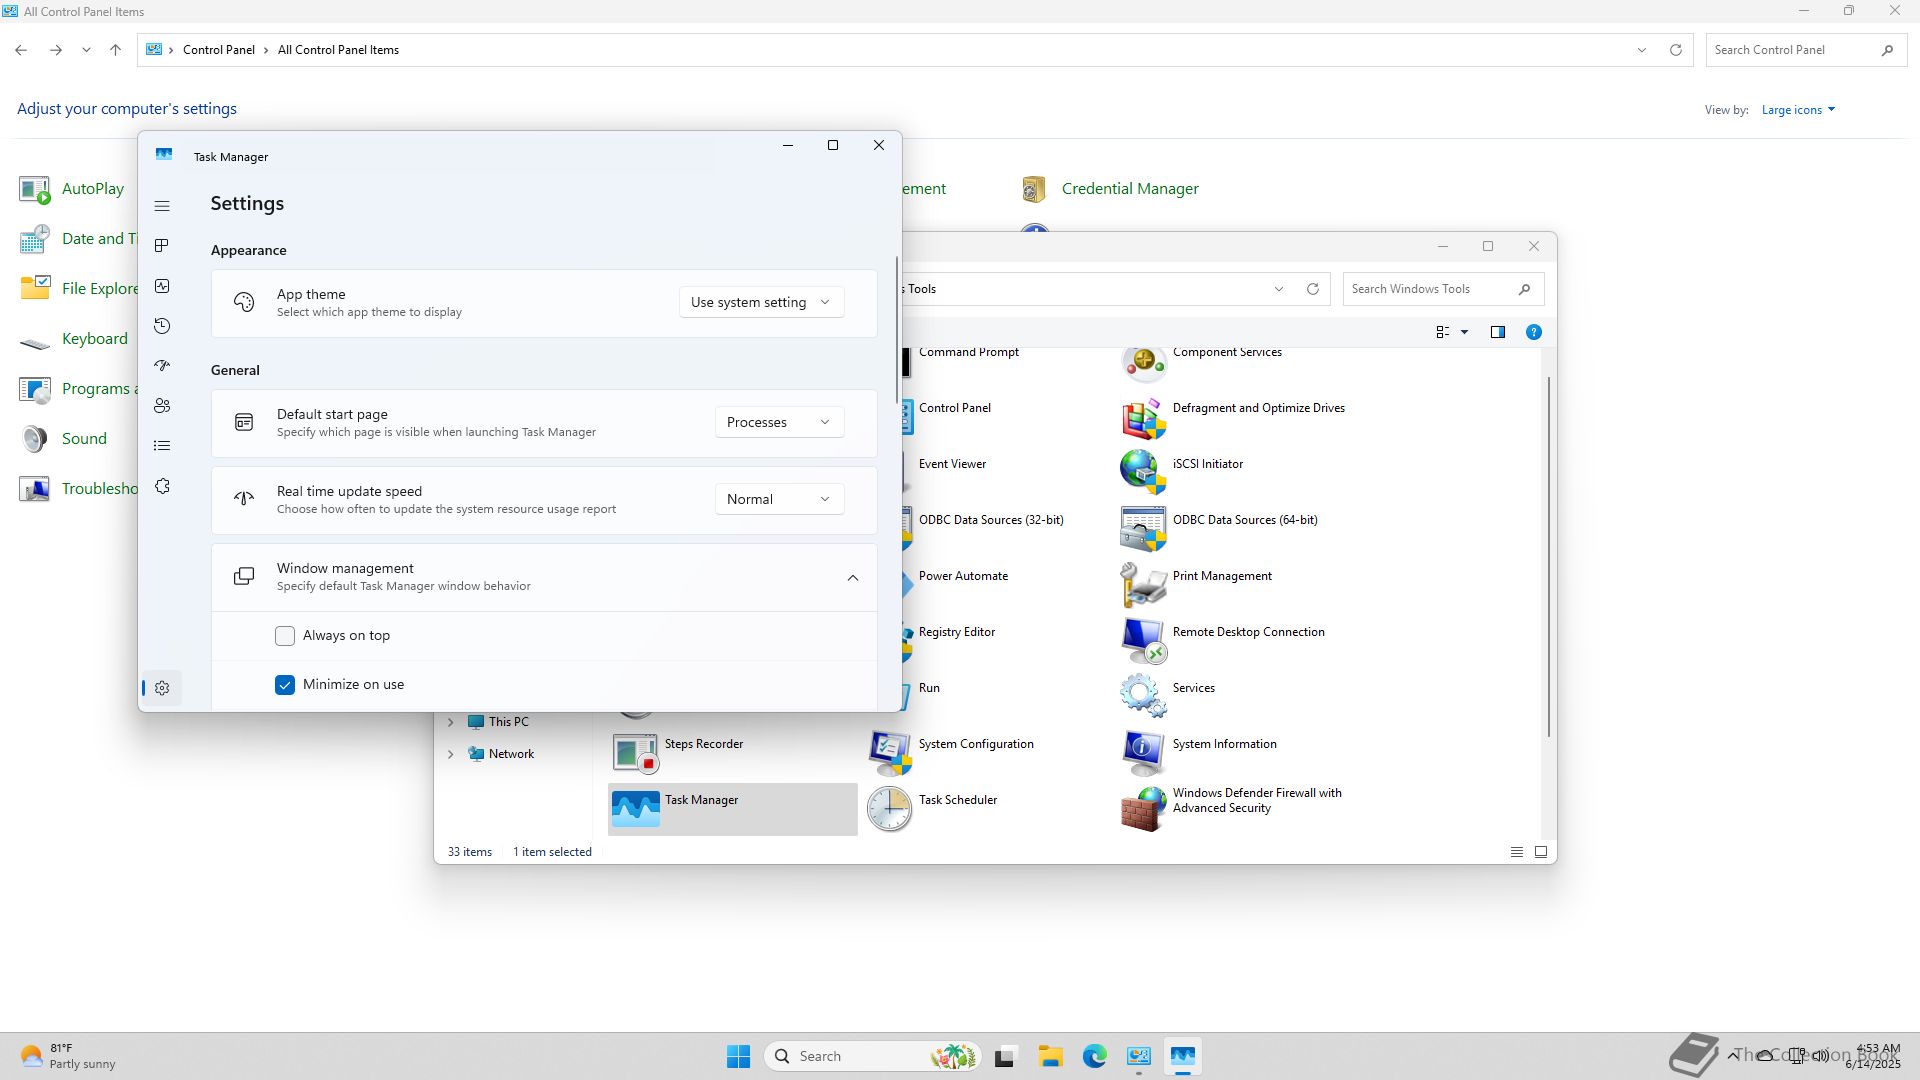The width and height of the screenshot is (1920, 1080).
Task: Open App history icon in sidebar
Action: coord(162,326)
